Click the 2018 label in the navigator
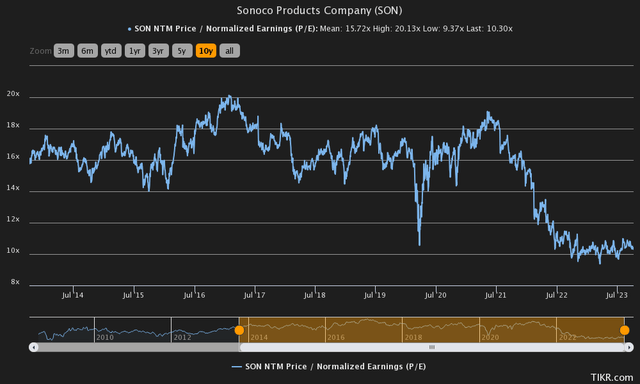The width and height of the screenshot is (640, 384). pyautogui.click(x=413, y=337)
